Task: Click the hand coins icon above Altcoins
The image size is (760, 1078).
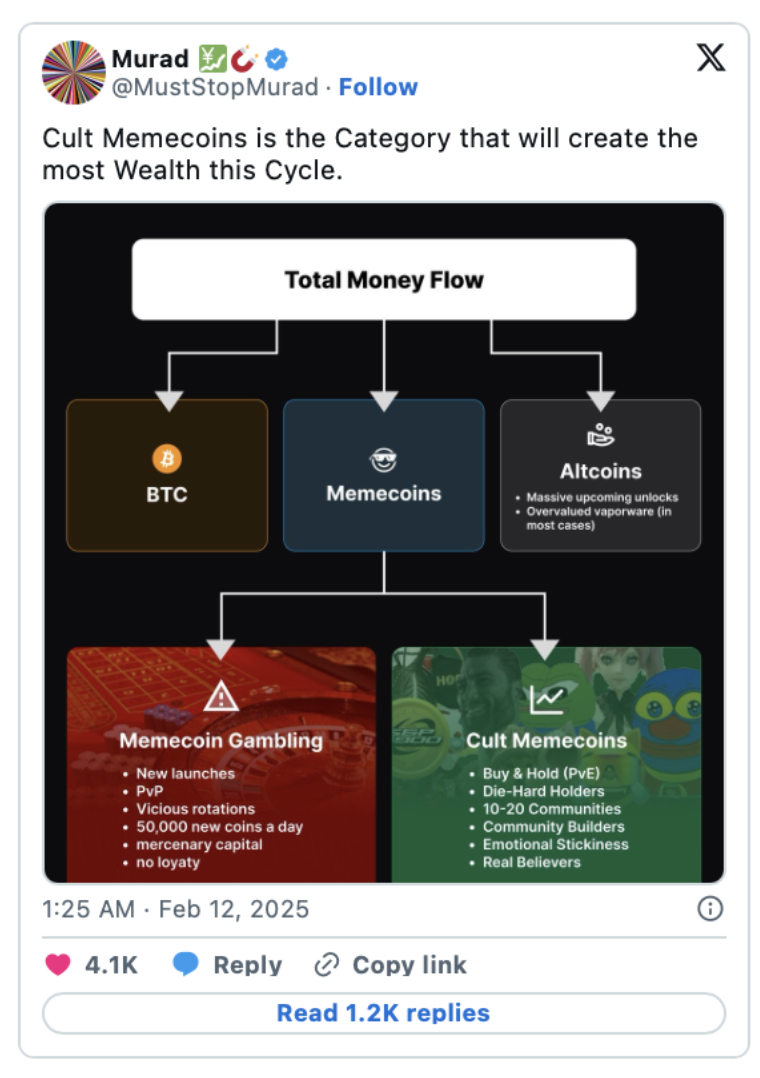Action: 600,434
